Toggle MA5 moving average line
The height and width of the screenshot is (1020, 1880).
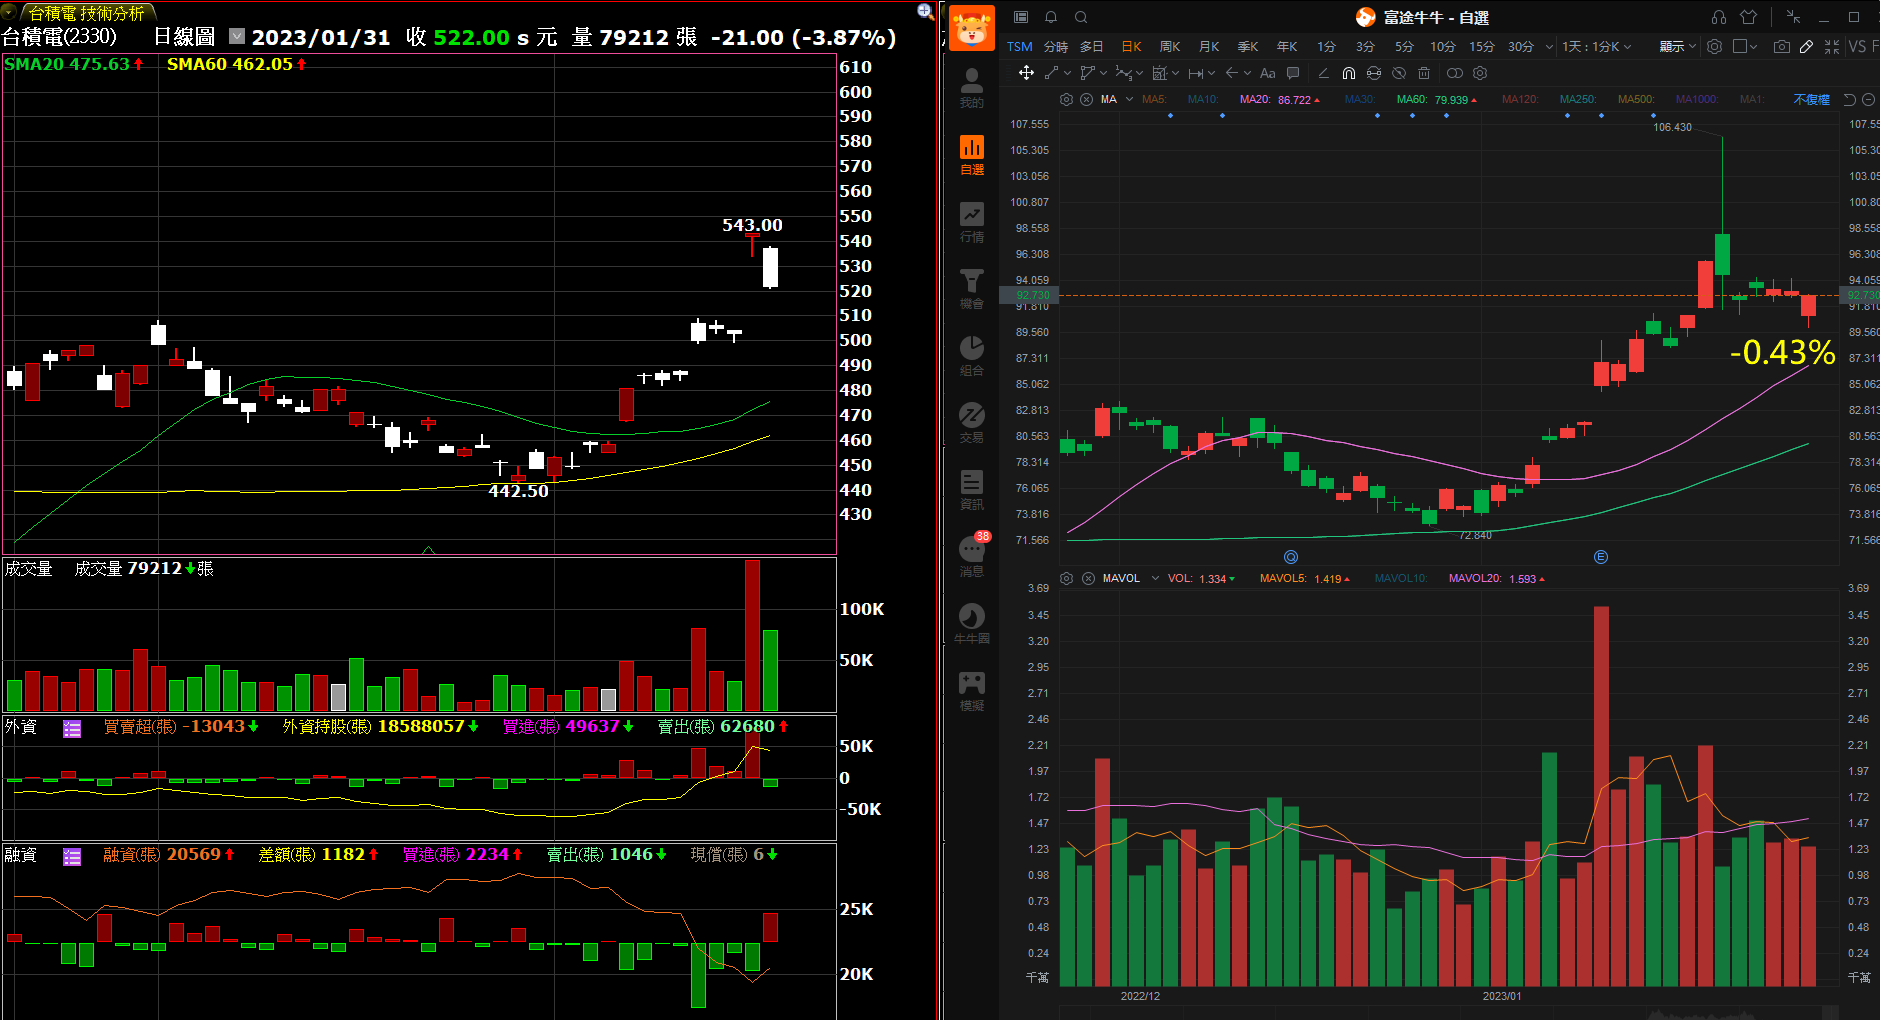tap(1155, 99)
